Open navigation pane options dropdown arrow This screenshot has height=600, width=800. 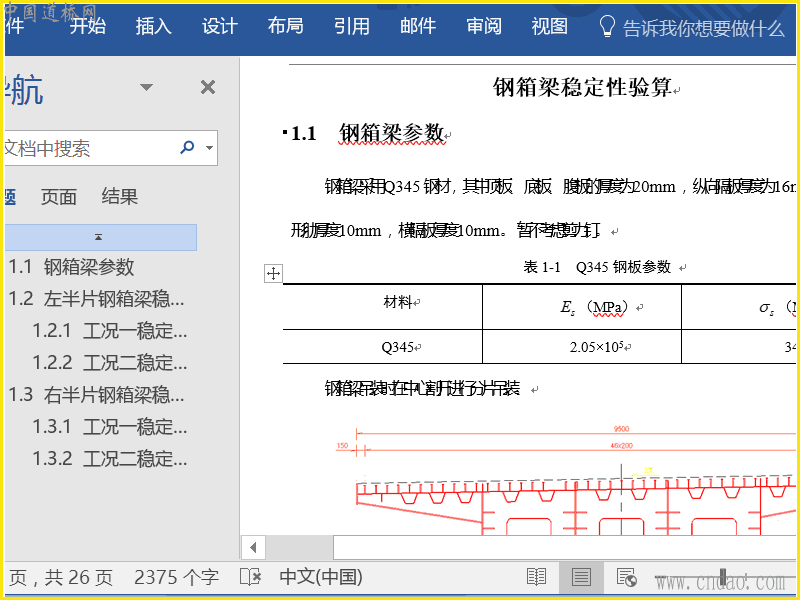146,87
